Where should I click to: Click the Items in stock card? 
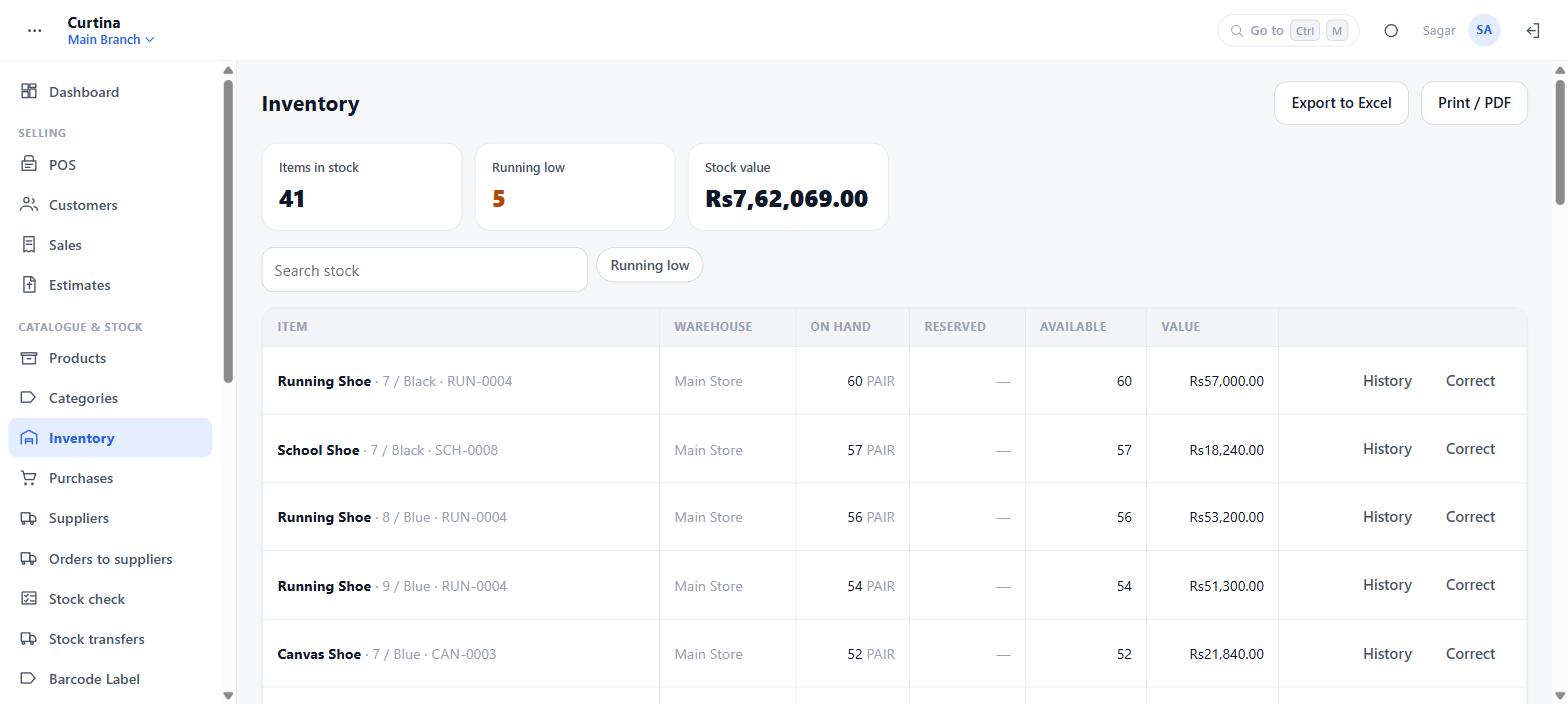tap(362, 187)
